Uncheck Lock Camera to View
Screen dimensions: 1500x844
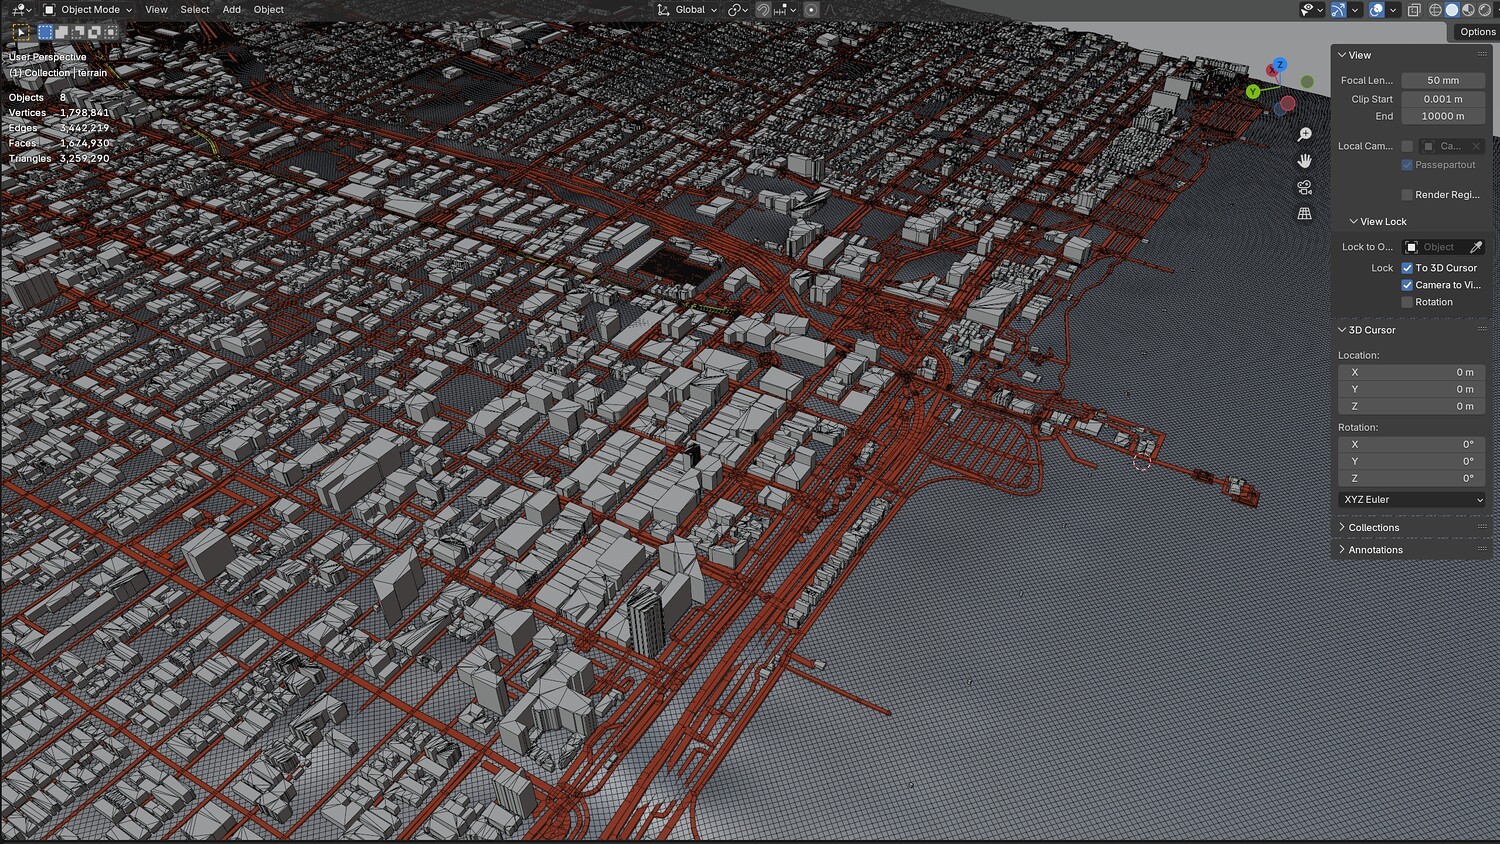coord(1407,285)
